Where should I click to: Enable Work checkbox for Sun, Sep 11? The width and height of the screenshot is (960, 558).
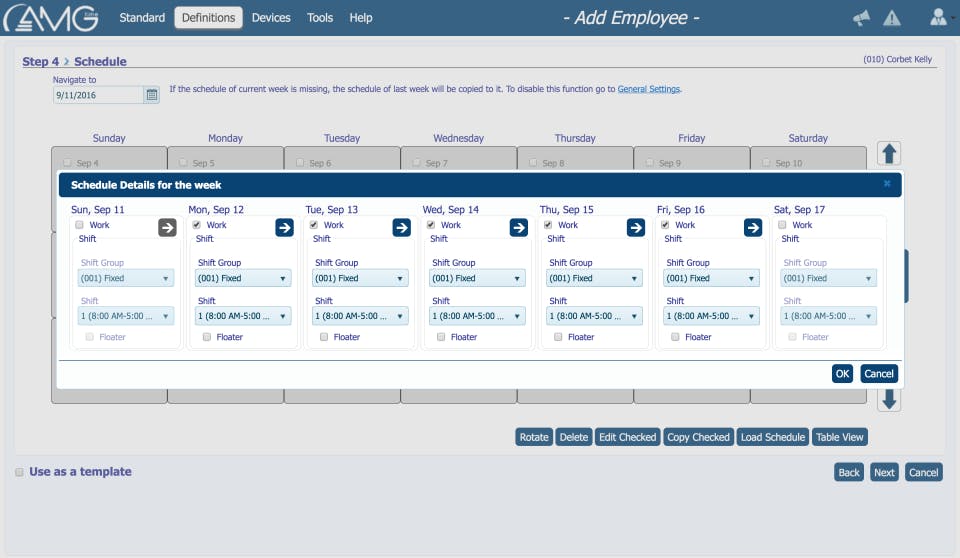tap(80, 225)
